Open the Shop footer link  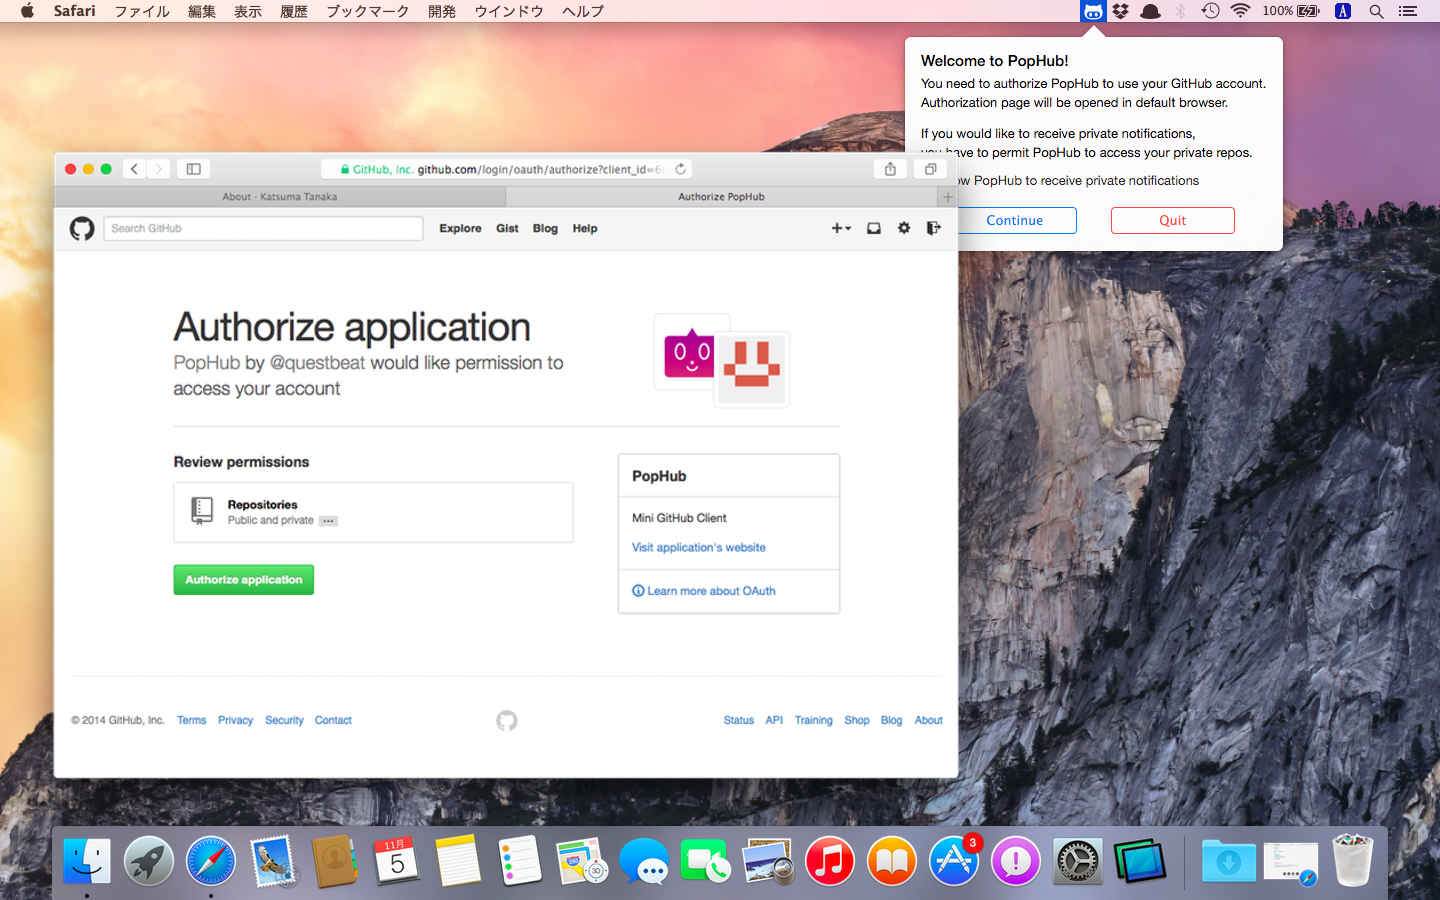(x=857, y=720)
